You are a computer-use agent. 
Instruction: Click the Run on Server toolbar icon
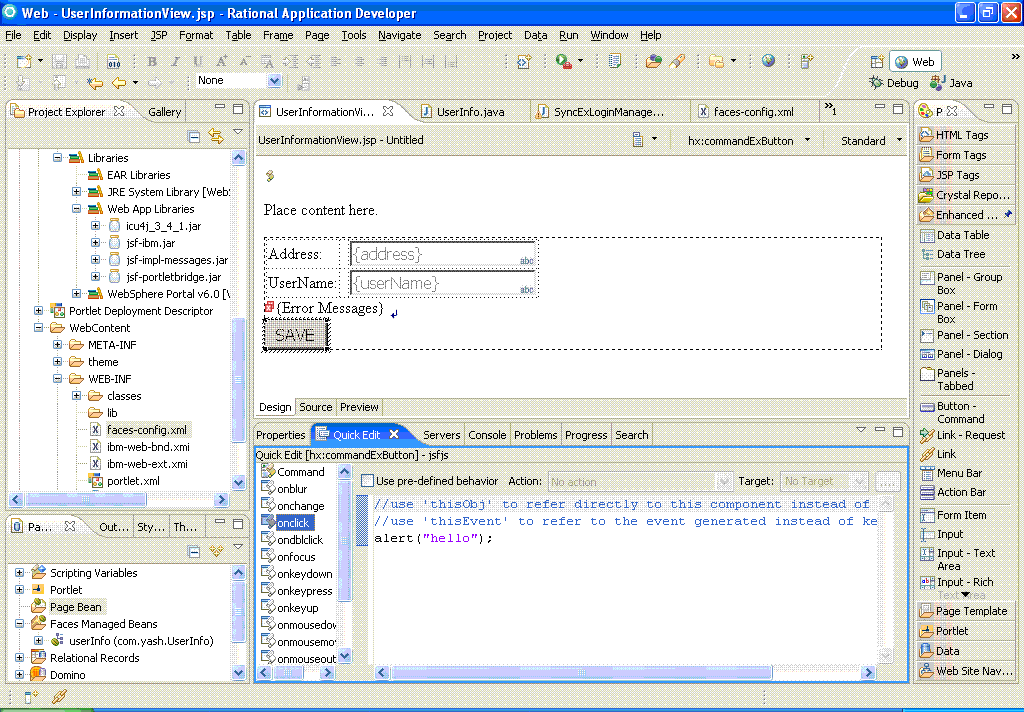click(563, 61)
